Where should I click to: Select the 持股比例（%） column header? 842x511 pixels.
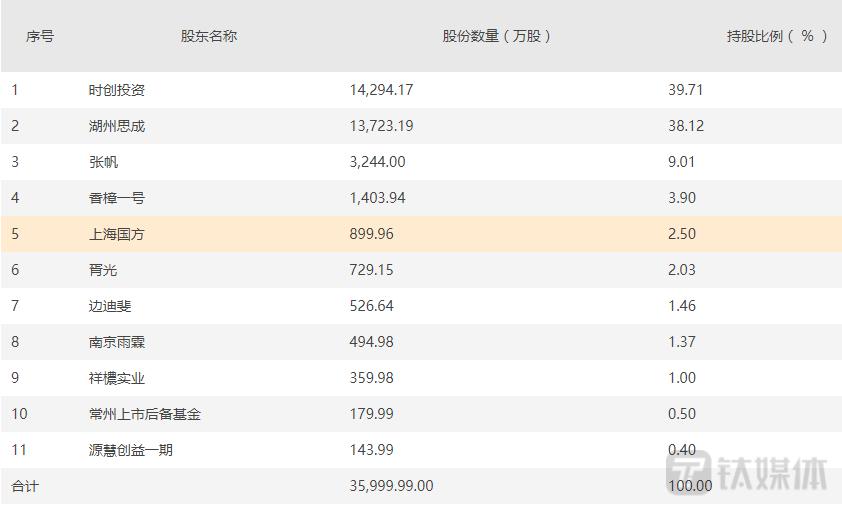tap(777, 36)
